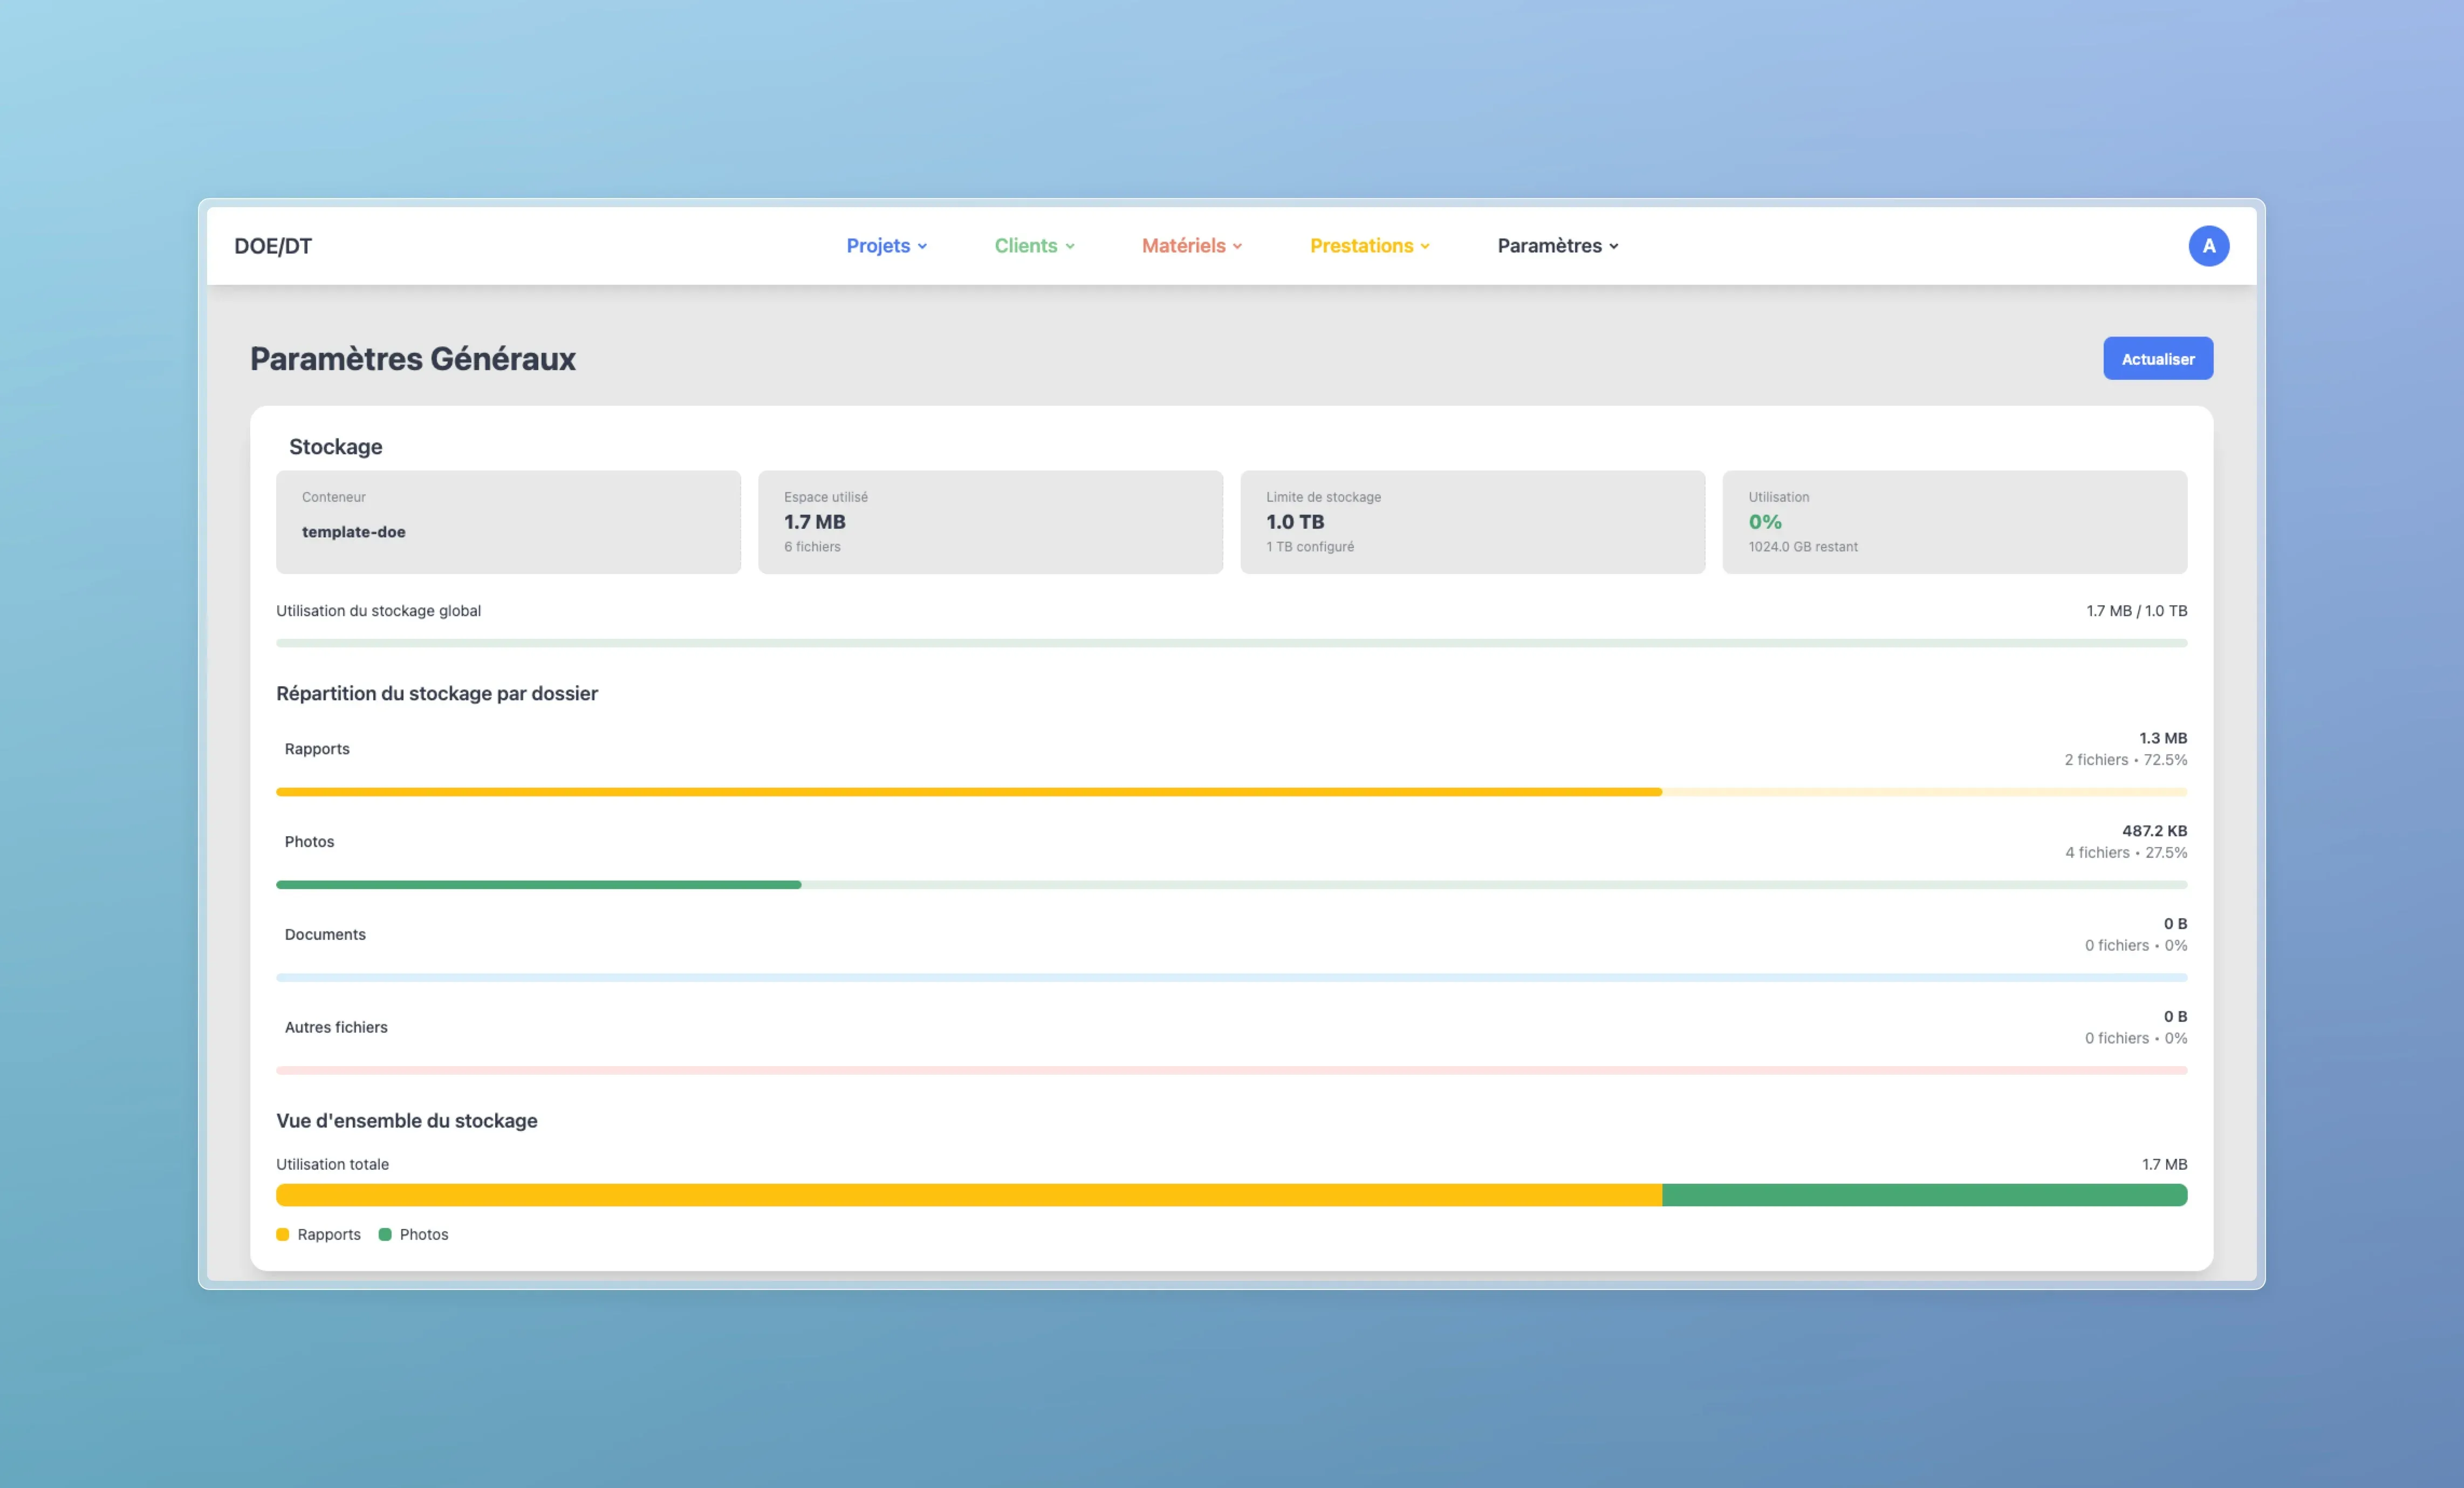This screenshot has width=2464, height=1488.
Task: Open the Paramètres menu
Action: click(1549, 246)
